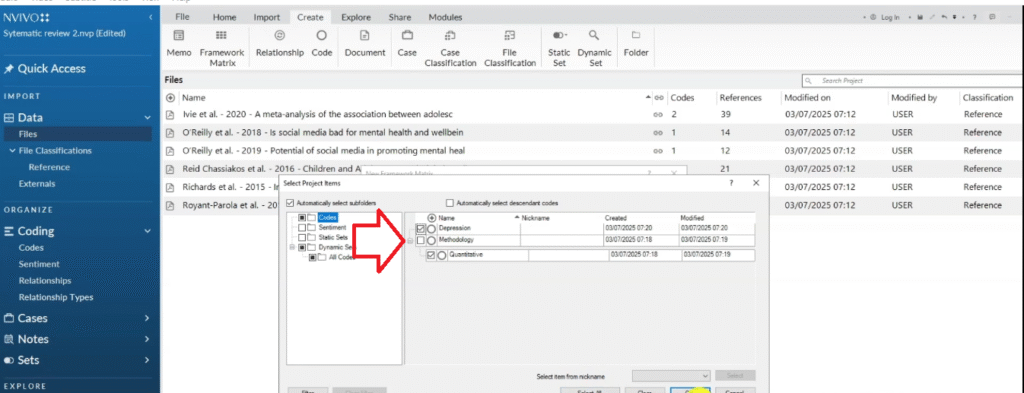Create a new Folder from ribbon

(x=635, y=44)
